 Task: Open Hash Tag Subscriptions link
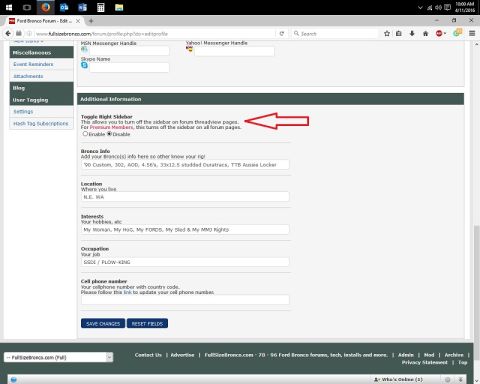pos(41,123)
